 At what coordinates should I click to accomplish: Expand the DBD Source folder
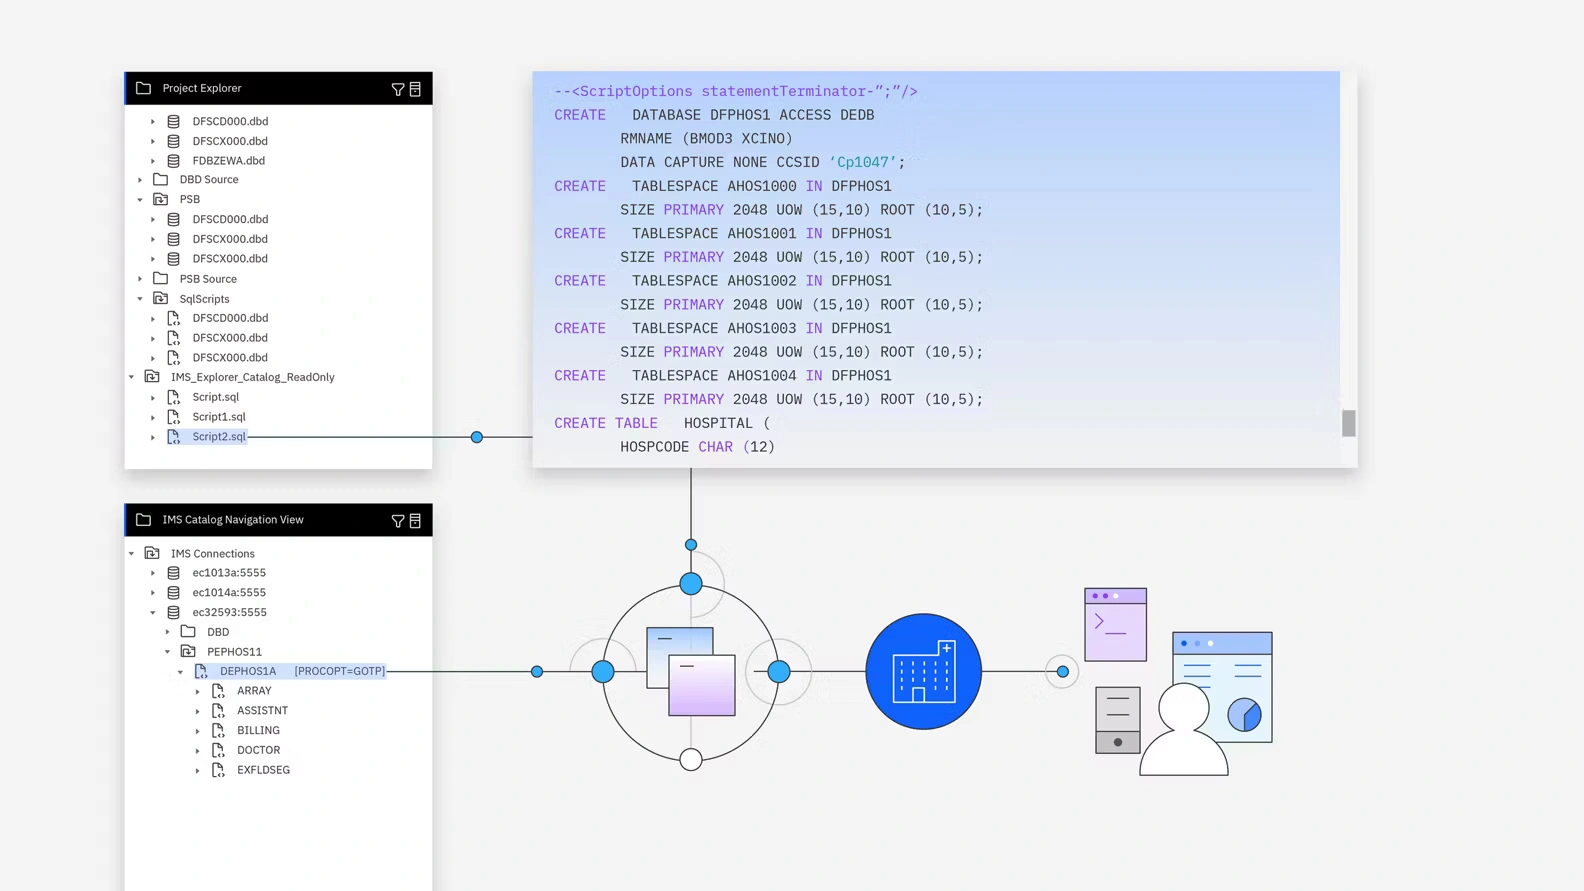(x=140, y=180)
